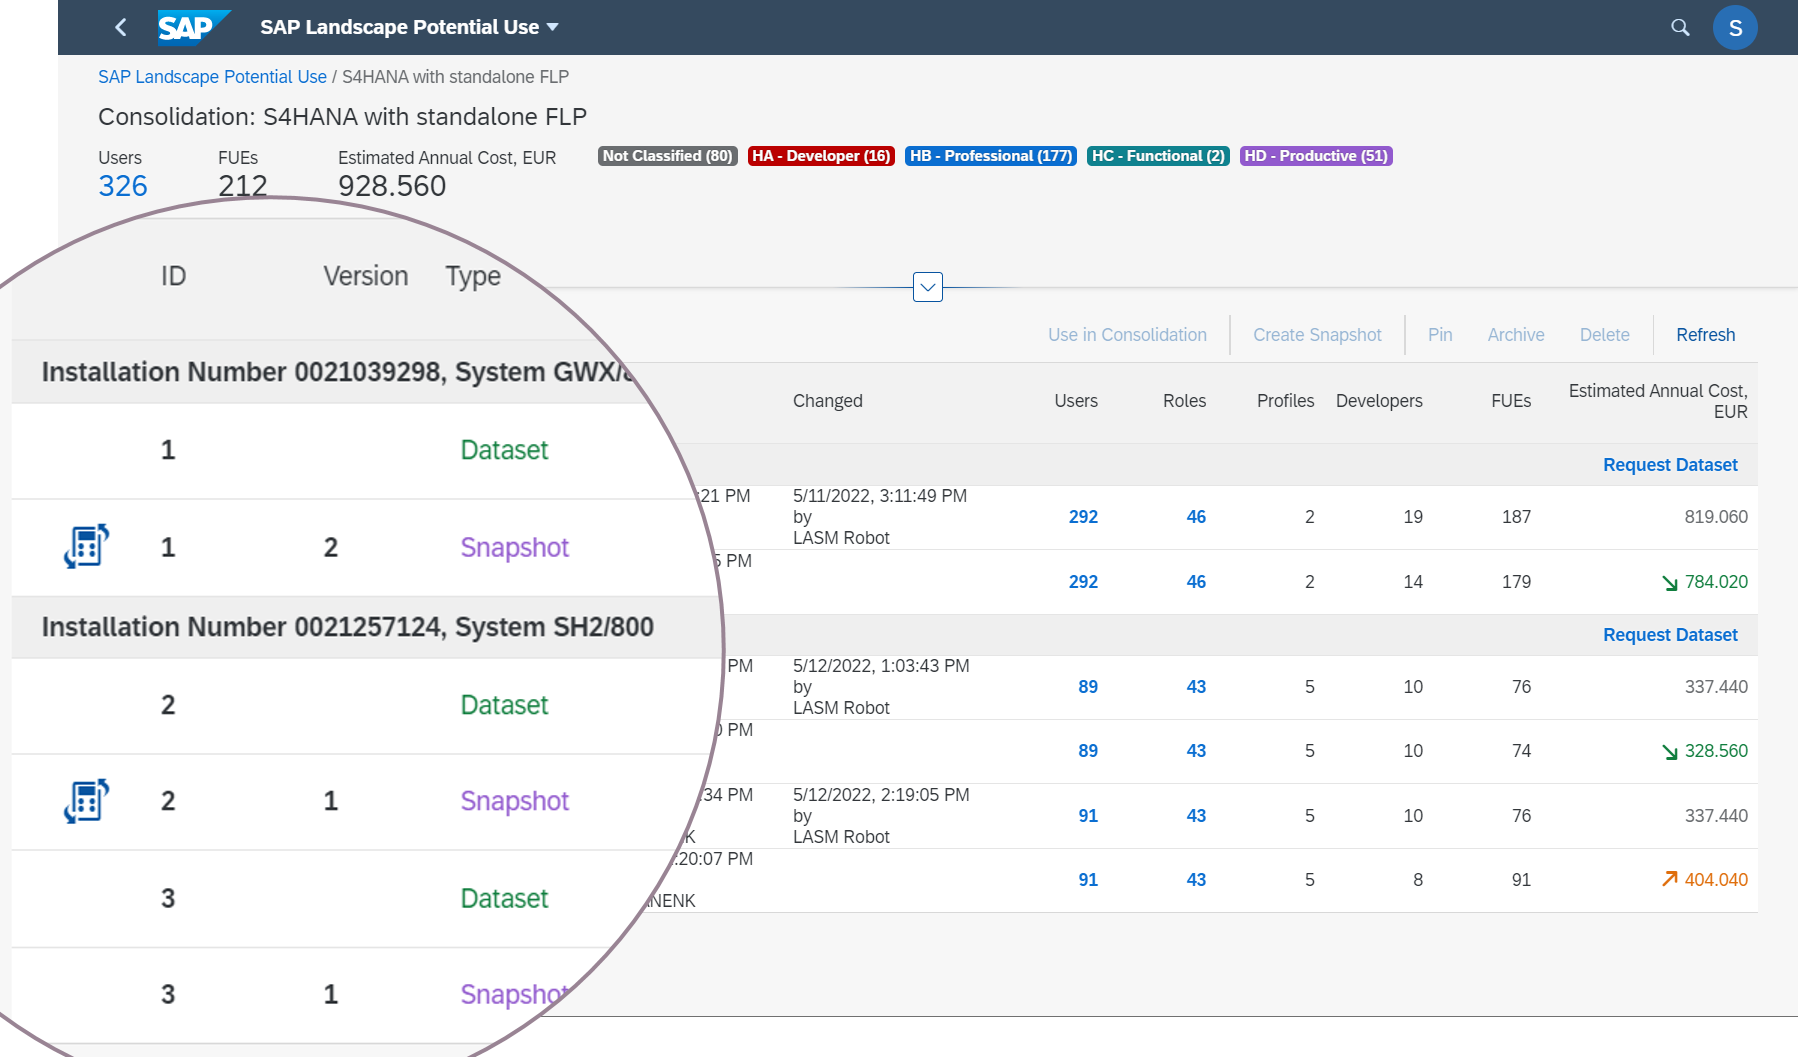Open users 292 in the 784.020 row
Image resolution: width=1798 pixels, height=1057 pixels.
[x=1083, y=582]
